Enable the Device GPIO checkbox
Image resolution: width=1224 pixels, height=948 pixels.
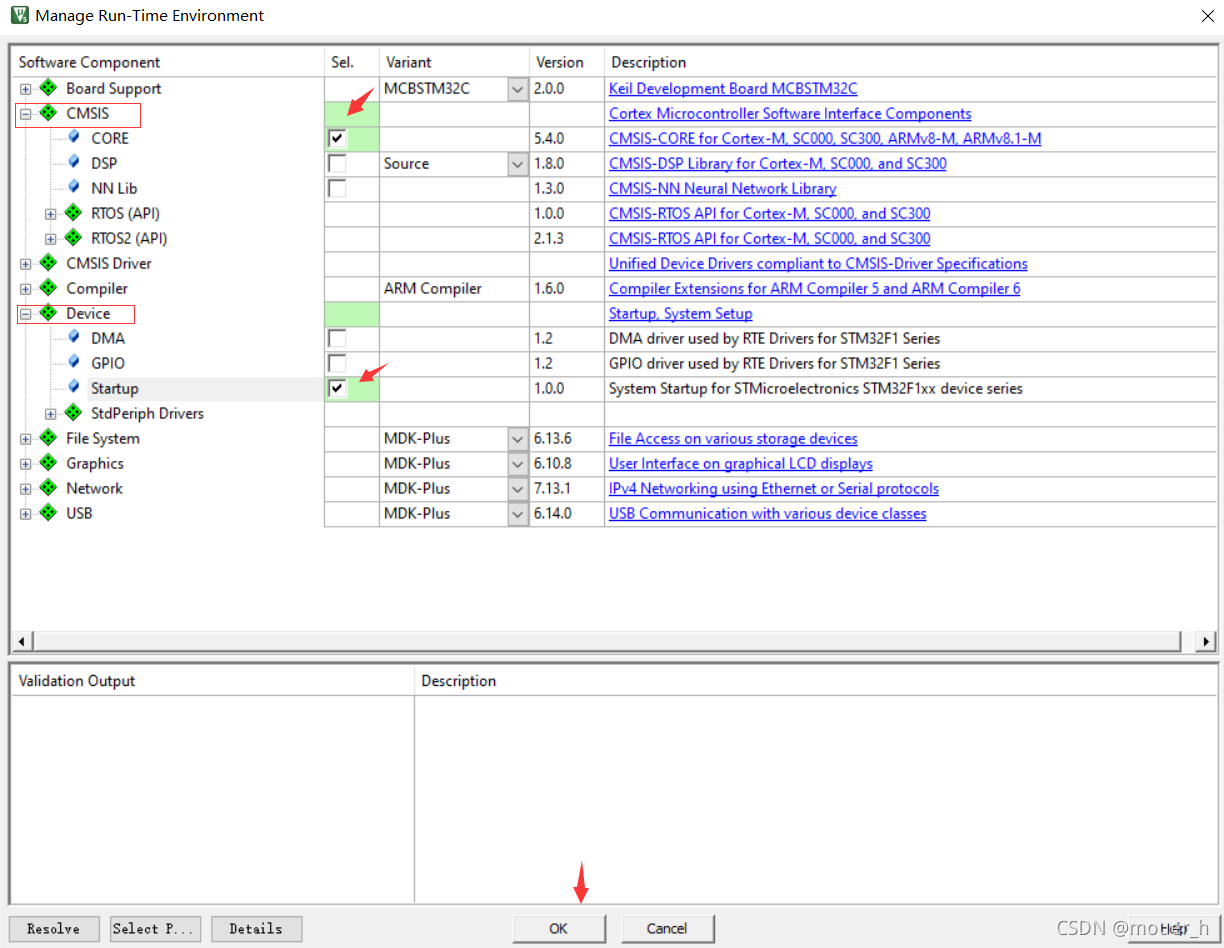pyautogui.click(x=337, y=363)
